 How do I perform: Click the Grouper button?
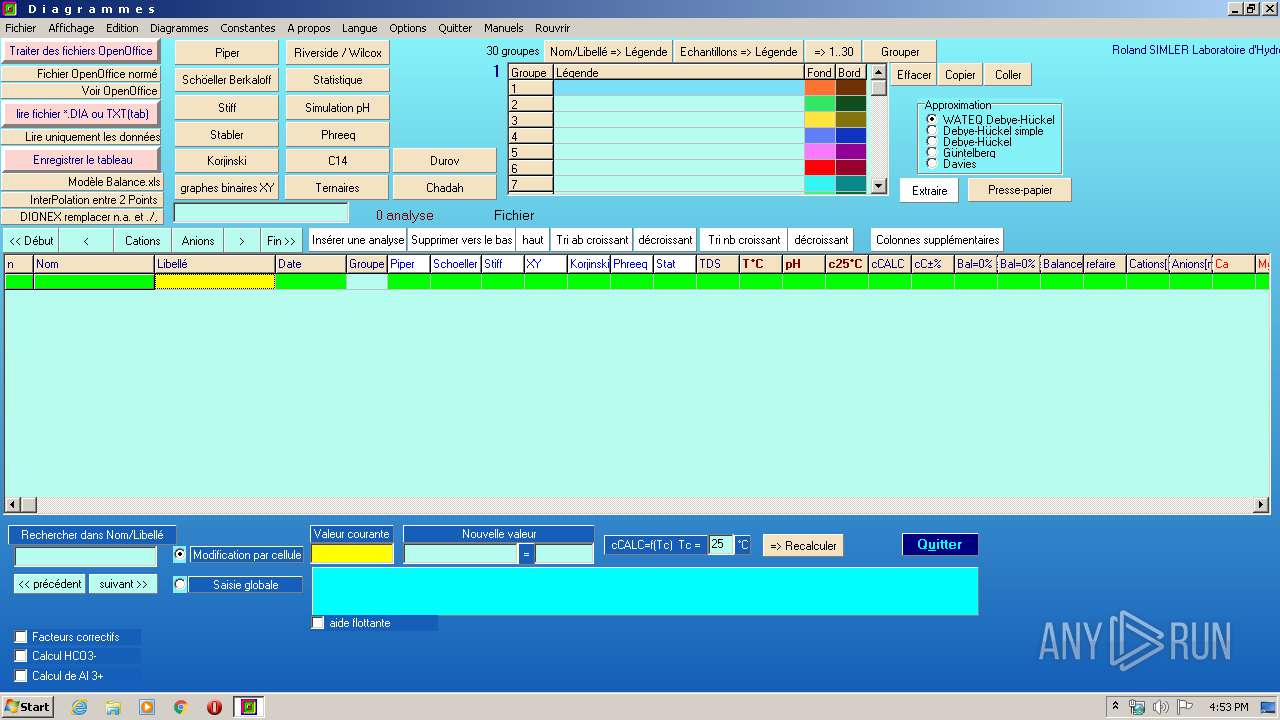click(900, 52)
